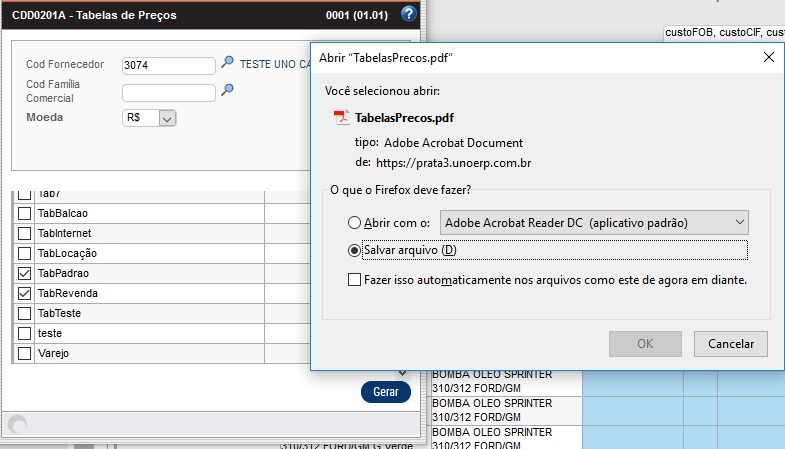
Task: Check the TabTeste checkbox
Action: point(25,313)
